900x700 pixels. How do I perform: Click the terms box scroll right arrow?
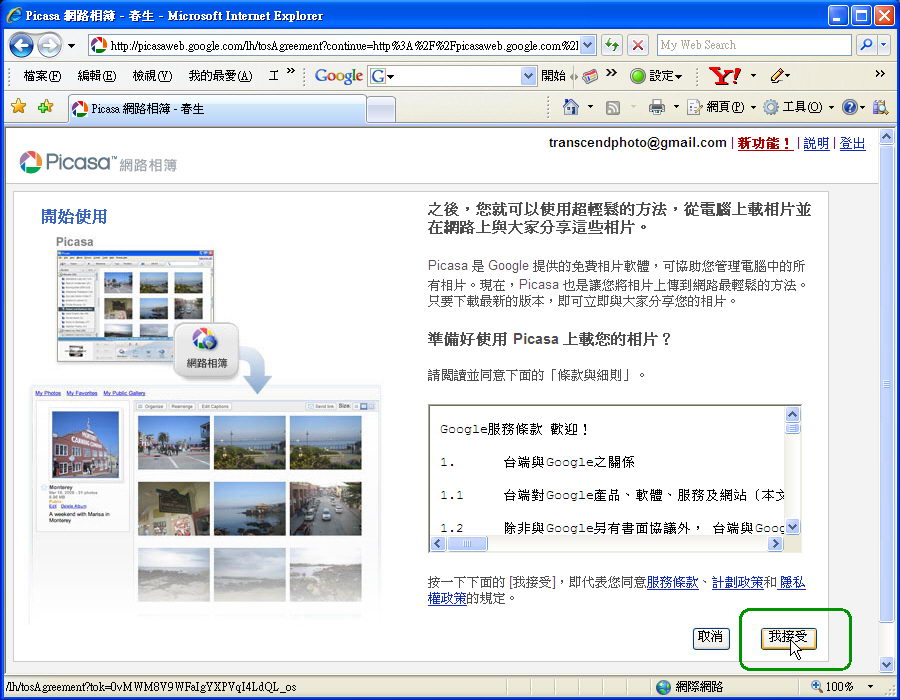click(775, 543)
